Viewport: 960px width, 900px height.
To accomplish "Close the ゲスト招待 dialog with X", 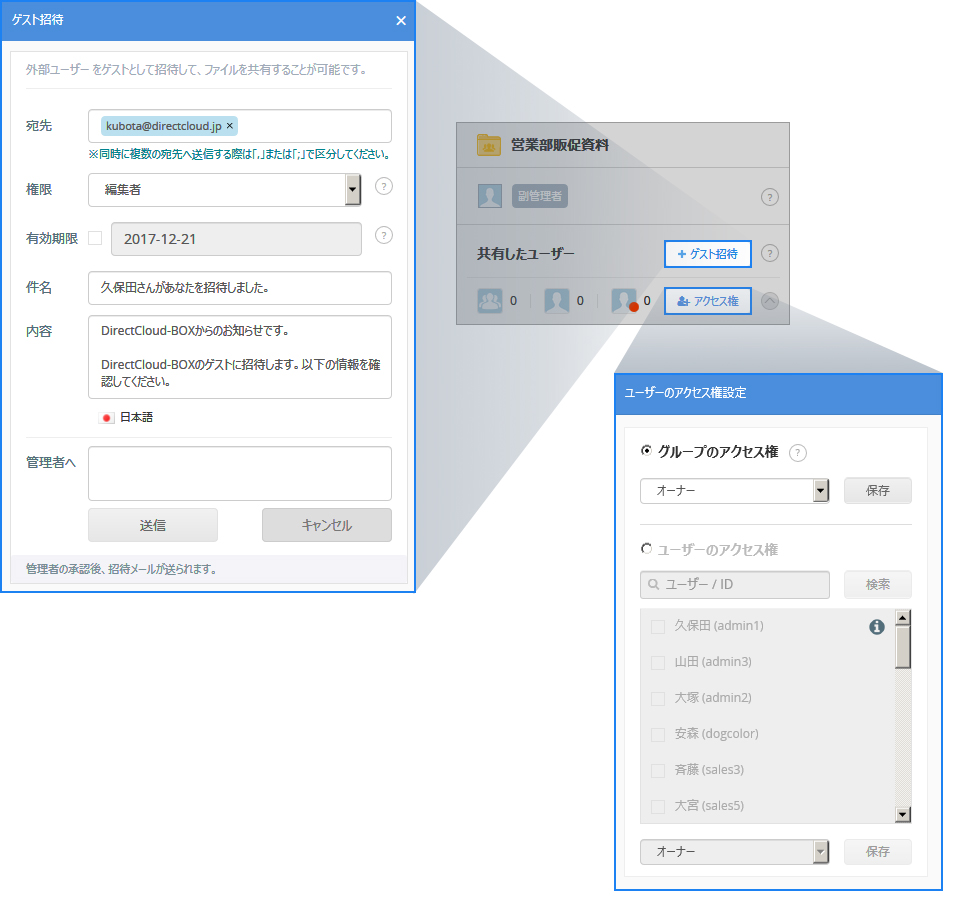I will coord(401,21).
